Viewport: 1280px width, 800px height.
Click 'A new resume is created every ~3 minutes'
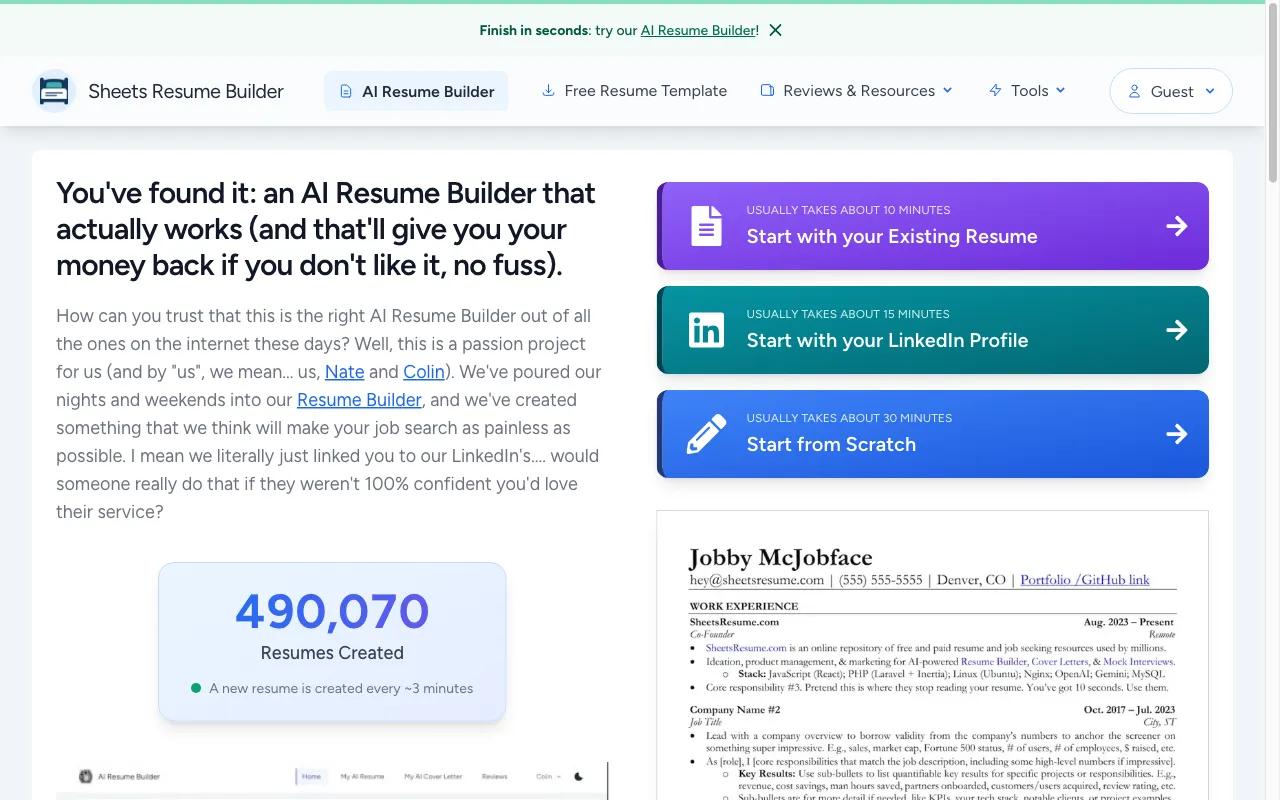pyautogui.click(x=341, y=688)
